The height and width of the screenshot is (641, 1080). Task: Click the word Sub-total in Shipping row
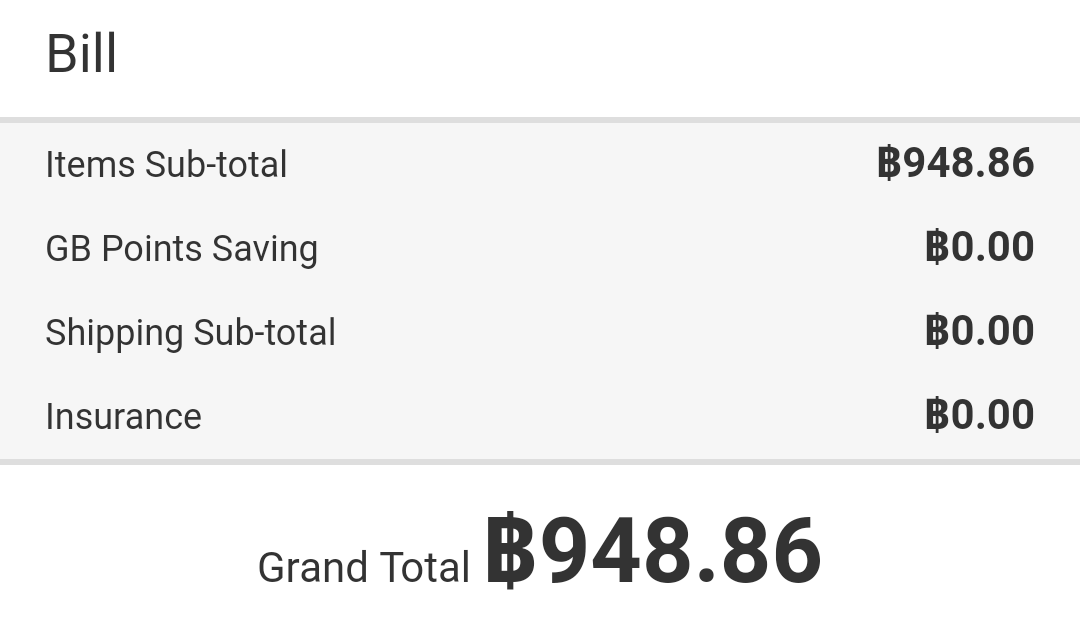[264, 332]
